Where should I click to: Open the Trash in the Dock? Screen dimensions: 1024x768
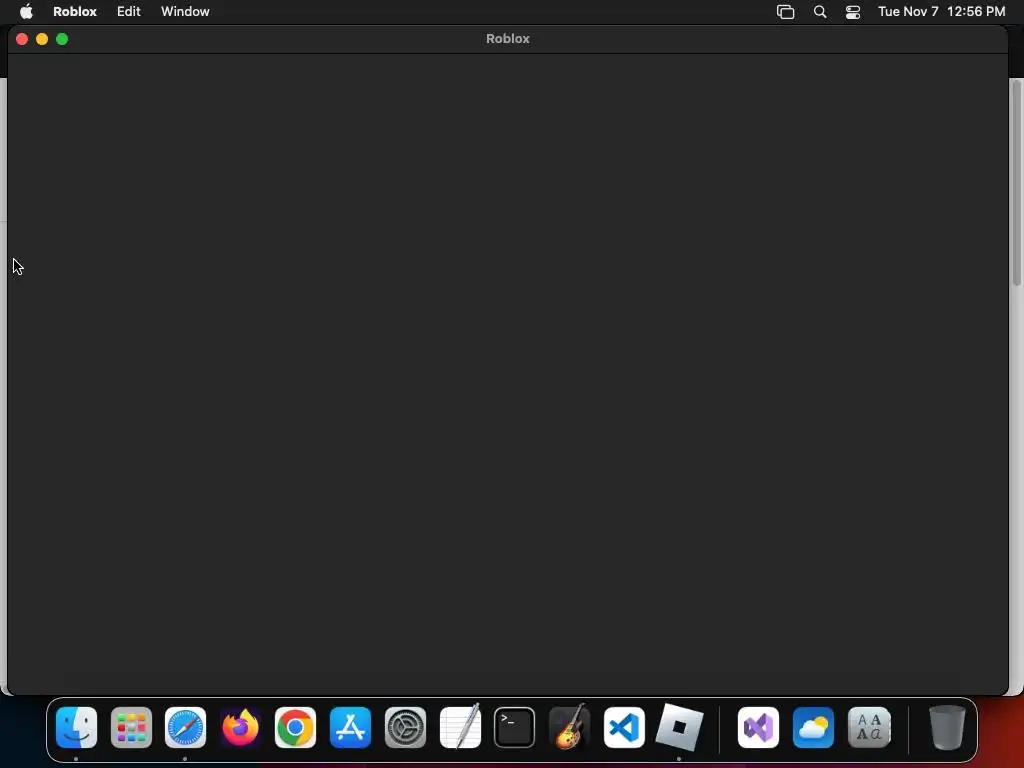947,728
